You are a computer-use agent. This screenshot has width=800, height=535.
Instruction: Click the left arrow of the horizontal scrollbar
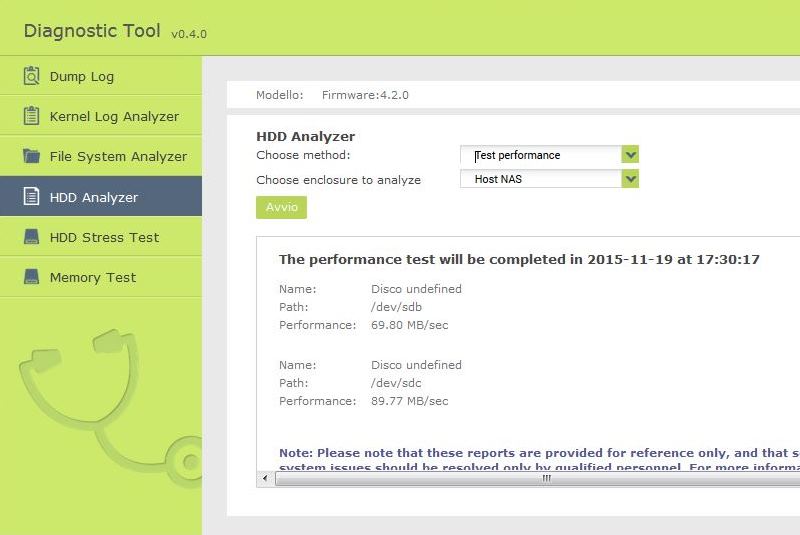(x=265, y=478)
